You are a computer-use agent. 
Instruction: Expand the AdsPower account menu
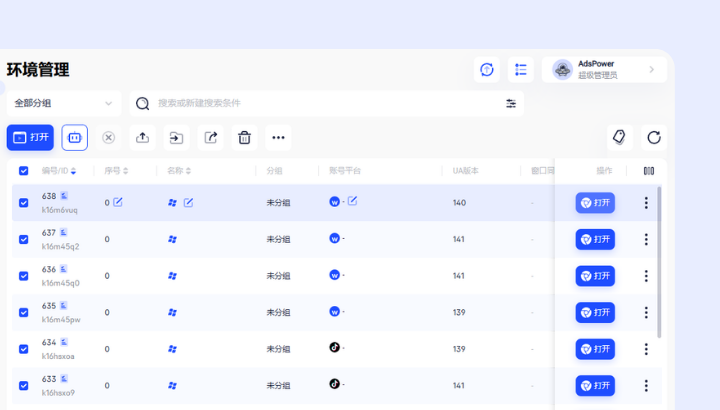(x=604, y=70)
